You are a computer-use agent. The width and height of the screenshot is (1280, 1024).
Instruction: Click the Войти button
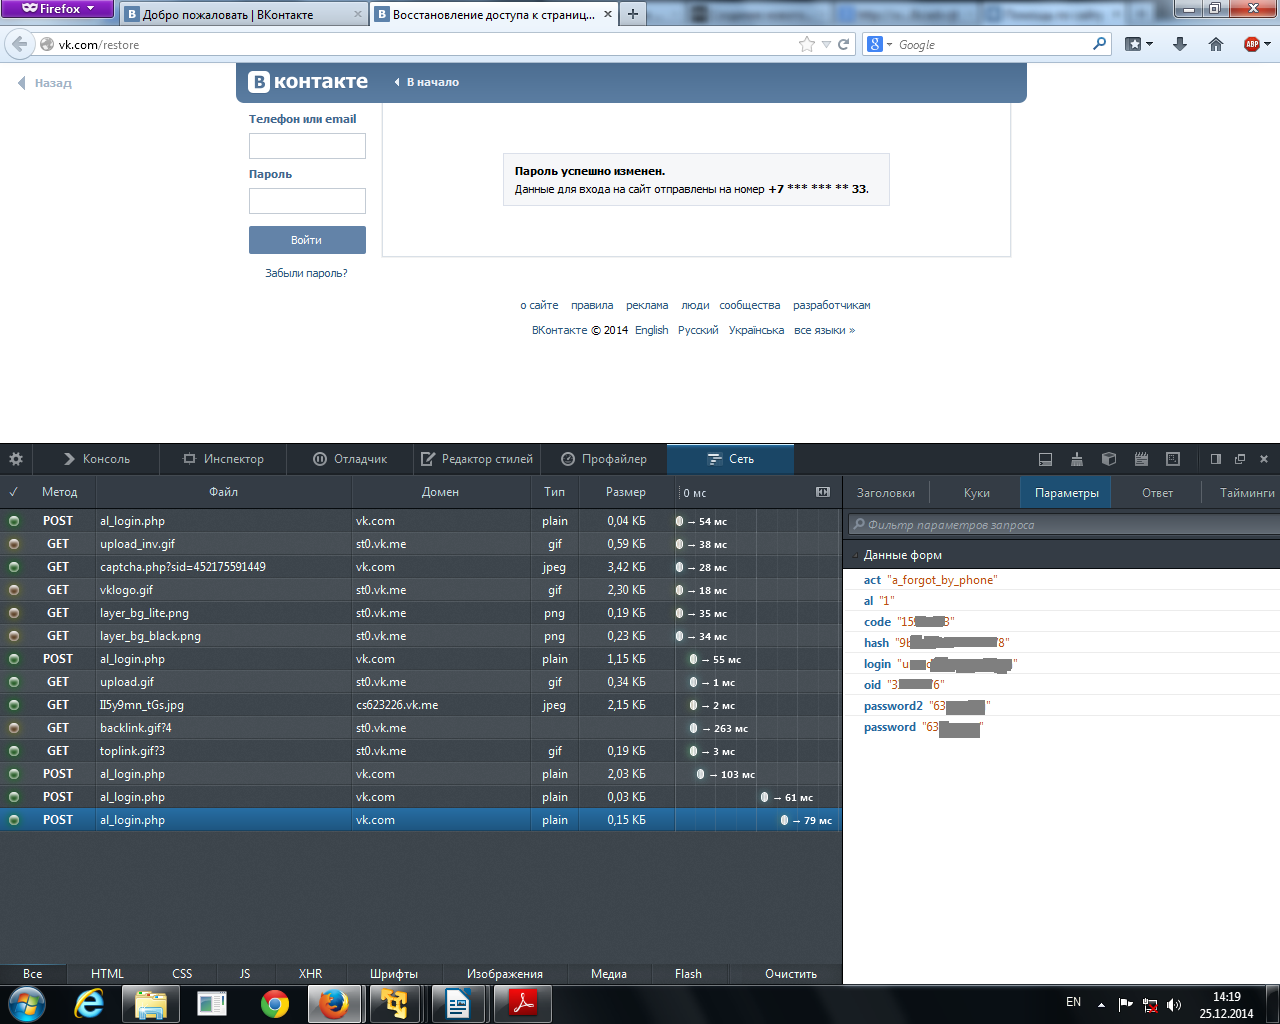307,240
